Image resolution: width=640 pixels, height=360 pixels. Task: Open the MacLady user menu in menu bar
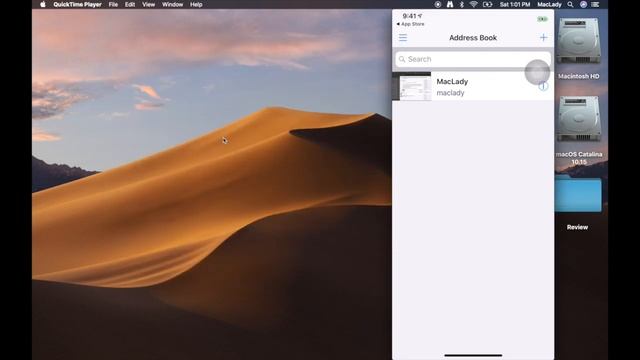click(x=549, y=4)
